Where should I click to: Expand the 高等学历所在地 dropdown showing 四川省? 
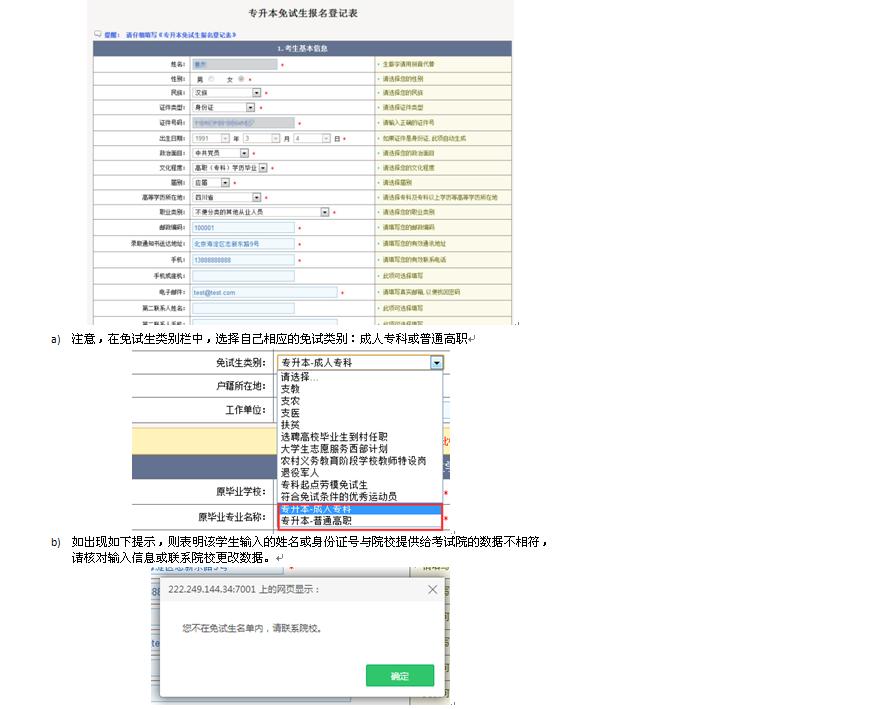pos(256,197)
